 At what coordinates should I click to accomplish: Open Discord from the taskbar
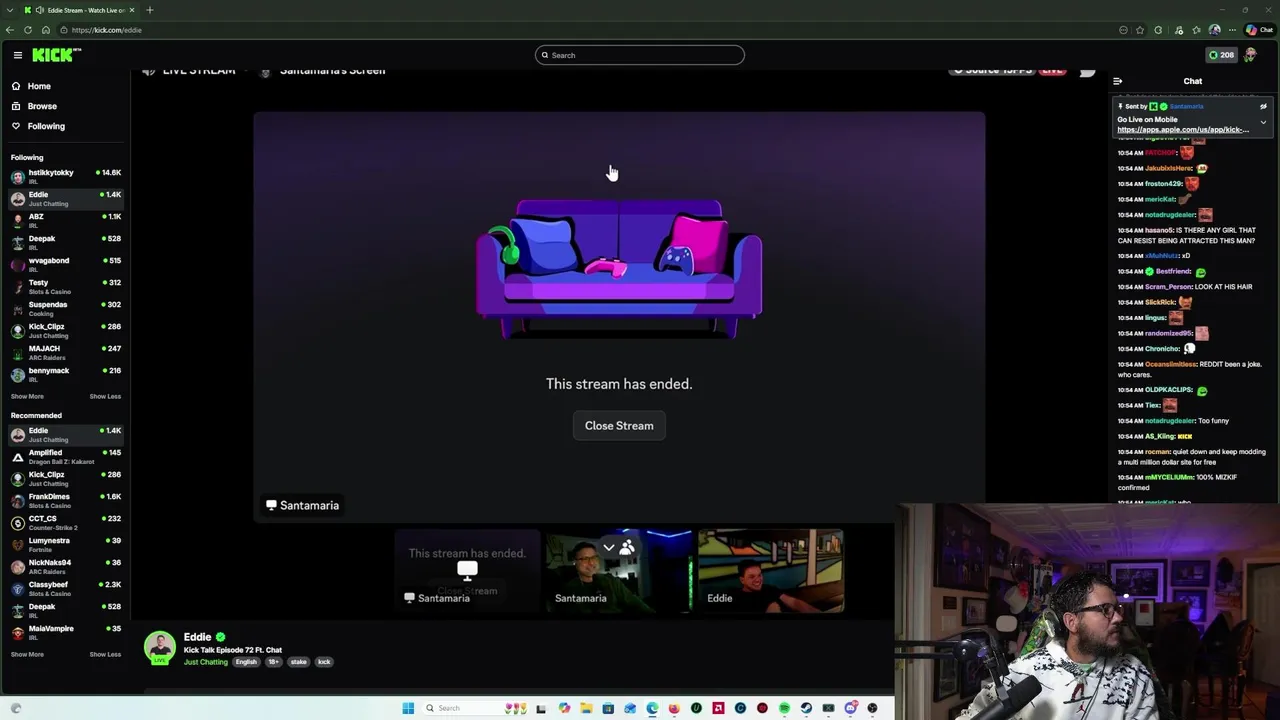851,708
